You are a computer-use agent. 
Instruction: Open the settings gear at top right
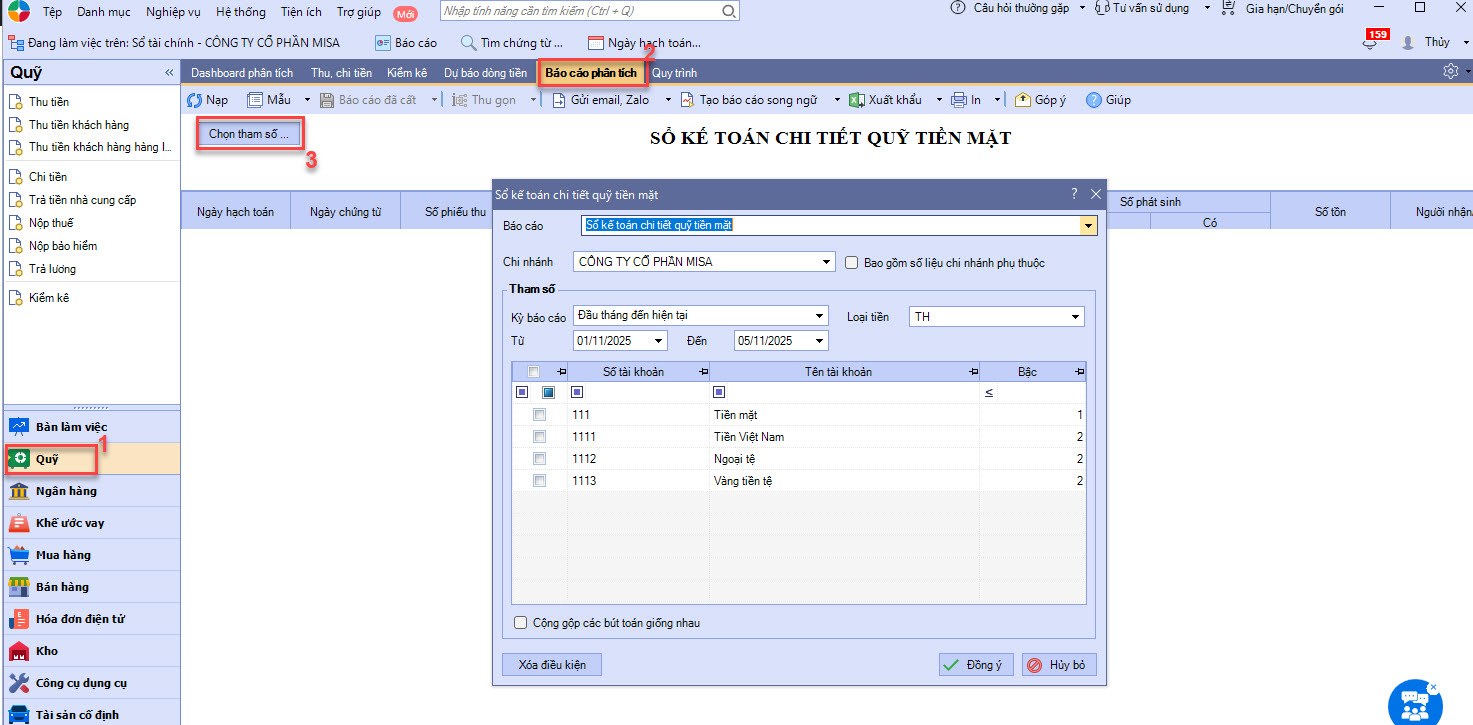click(1450, 72)
